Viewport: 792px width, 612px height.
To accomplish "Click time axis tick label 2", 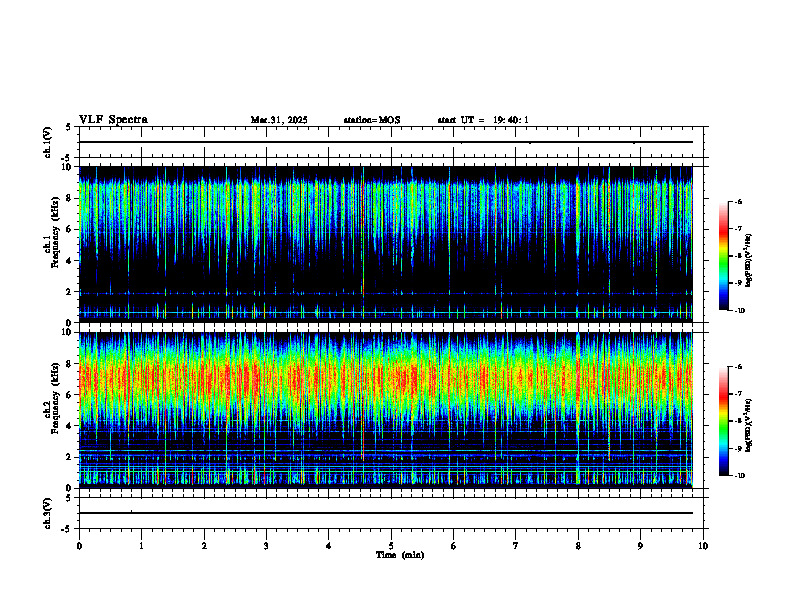I will pyautogui.click(x=204, y=546).
